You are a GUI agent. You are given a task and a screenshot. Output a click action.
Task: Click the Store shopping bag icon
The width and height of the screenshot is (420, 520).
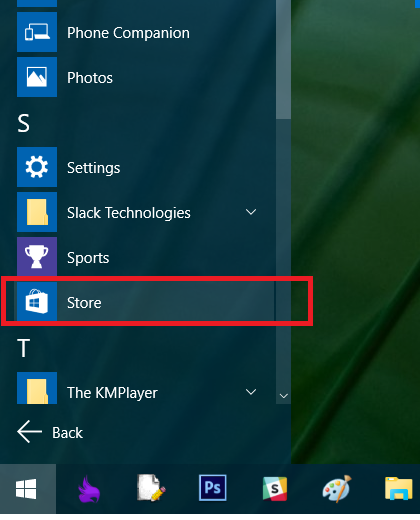pyautogui.click(x=37, y=302)
